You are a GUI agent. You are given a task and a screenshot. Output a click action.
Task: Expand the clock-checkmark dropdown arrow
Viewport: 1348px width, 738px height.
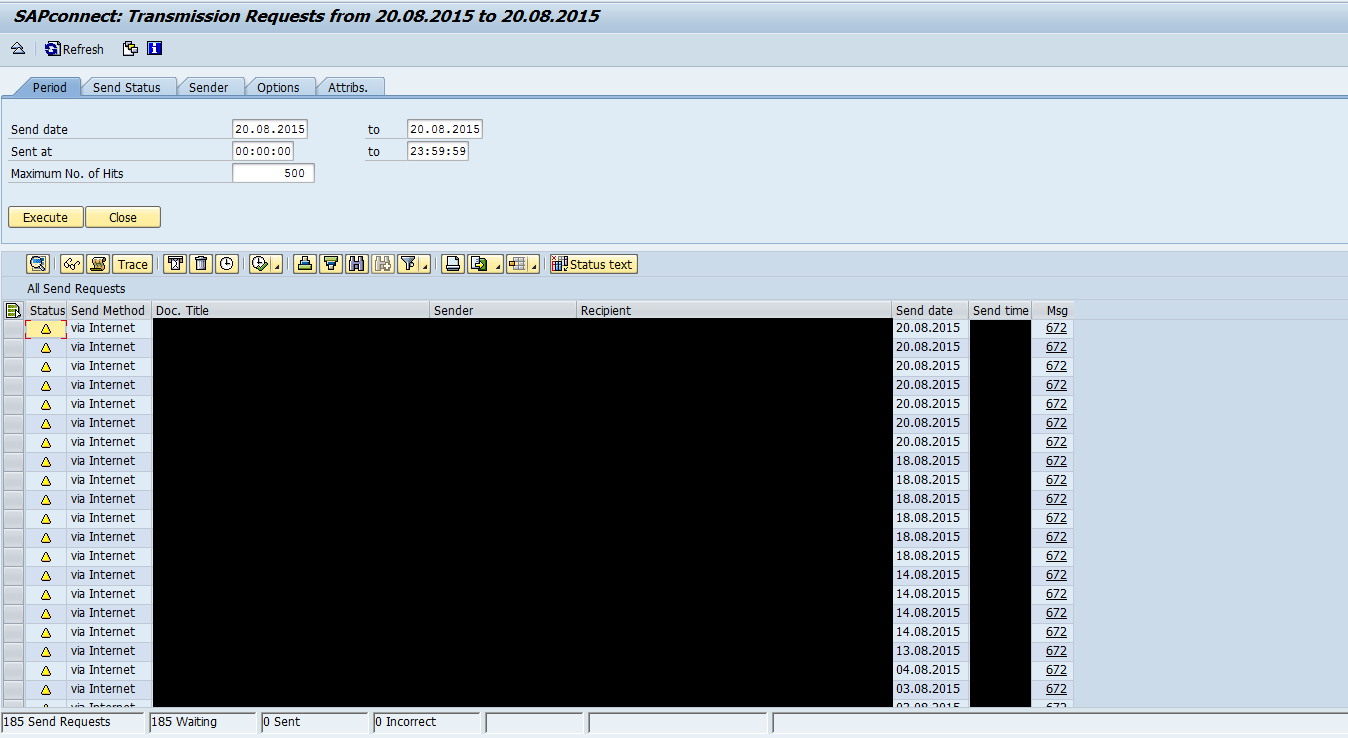tap(277, 264)
